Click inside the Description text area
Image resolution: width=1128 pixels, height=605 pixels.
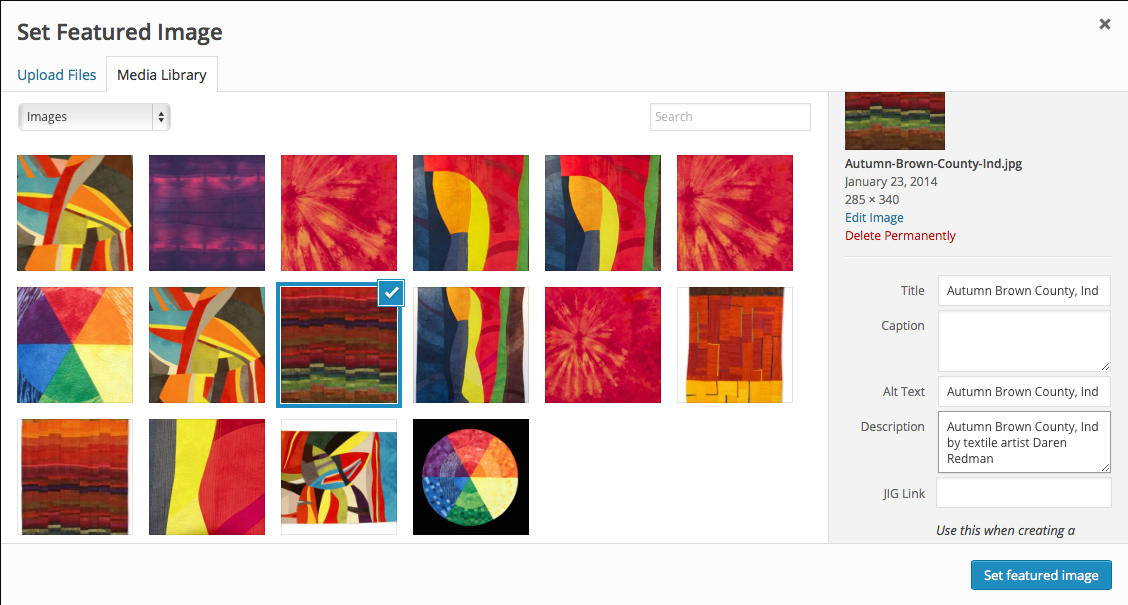point(1024,442)
